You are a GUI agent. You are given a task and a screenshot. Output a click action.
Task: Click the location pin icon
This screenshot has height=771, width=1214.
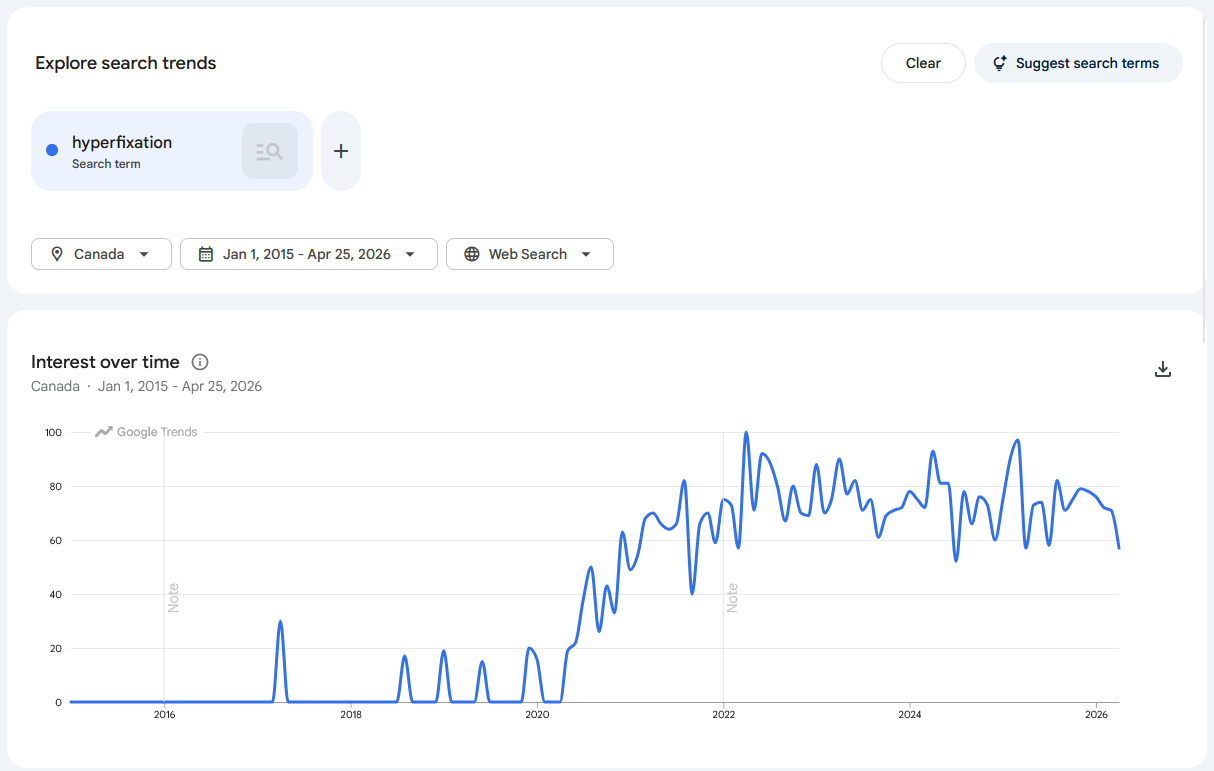[x=57, y=254]
